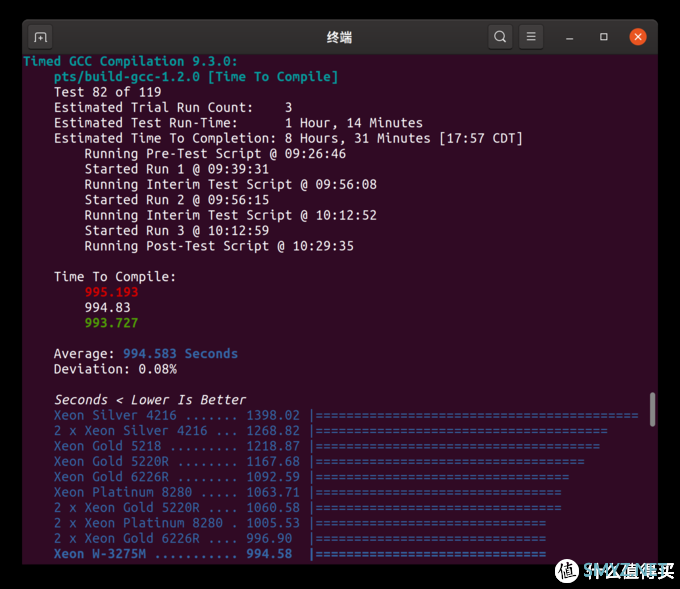Image resolution: width=680 pixels, height=589 pixels.
Task: Click the 'Timed GCC Compilation 9.3.0:' heading
Action: pos(130,61)
